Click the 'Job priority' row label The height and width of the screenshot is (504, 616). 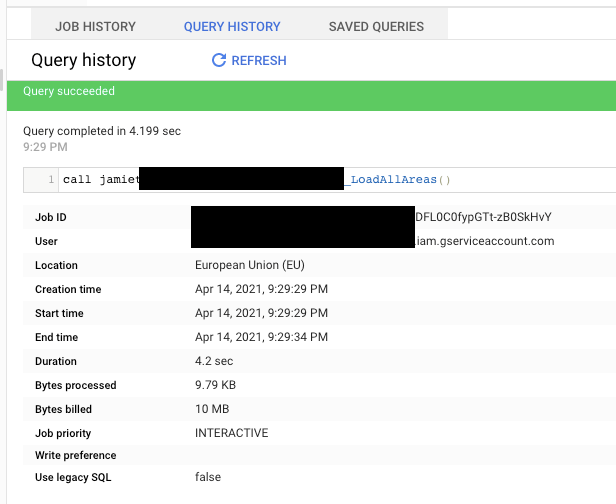coord(63,433)
